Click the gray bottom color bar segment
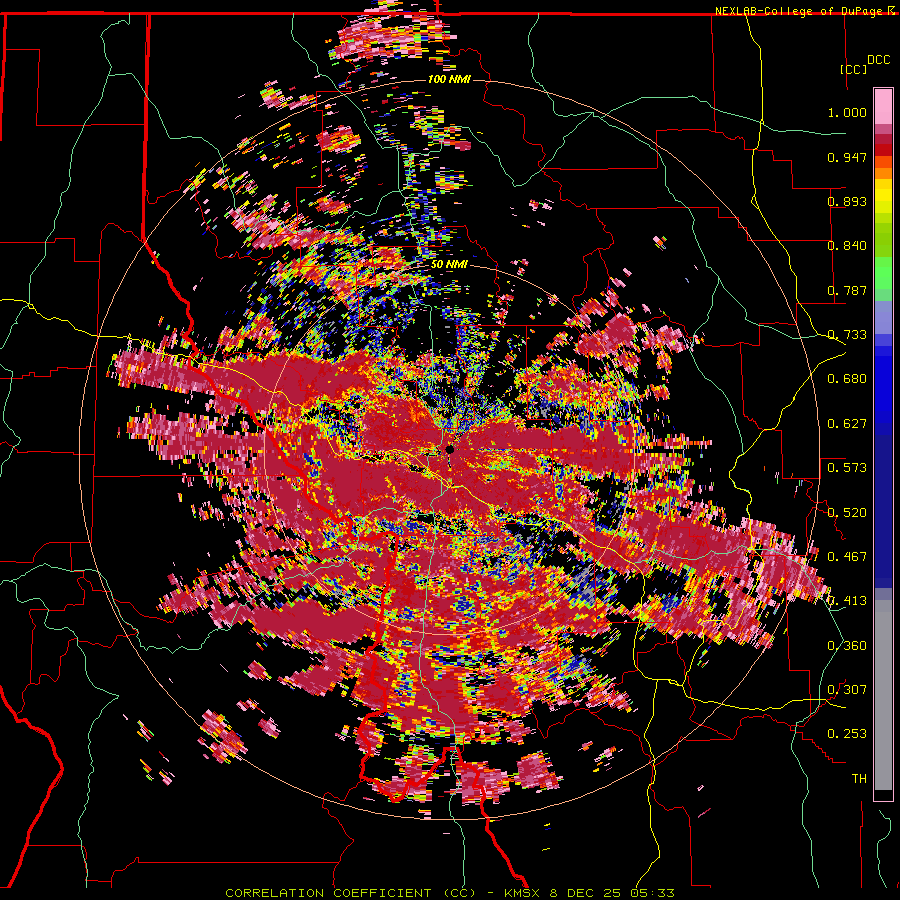 click(x=883, y=695)
